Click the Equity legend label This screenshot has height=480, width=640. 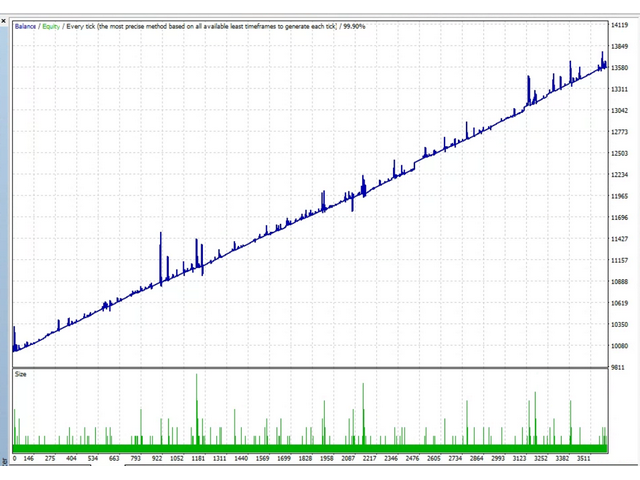(x=52, y=25)
